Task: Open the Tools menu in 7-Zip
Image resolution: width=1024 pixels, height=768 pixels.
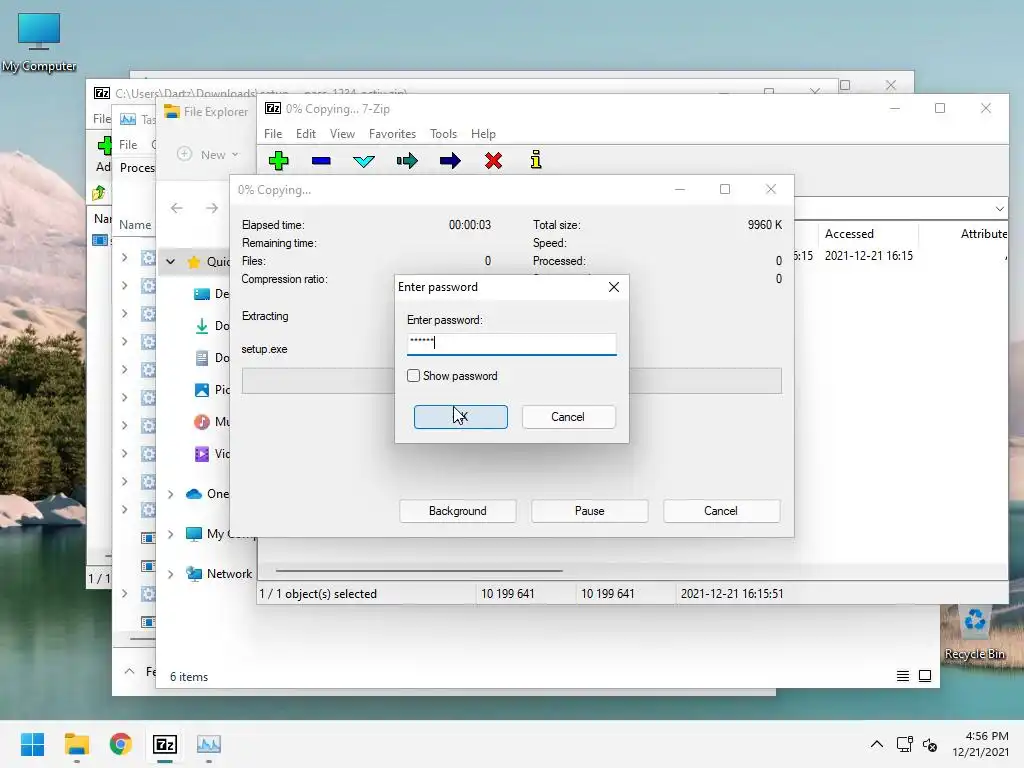Action: click(443, 134)
